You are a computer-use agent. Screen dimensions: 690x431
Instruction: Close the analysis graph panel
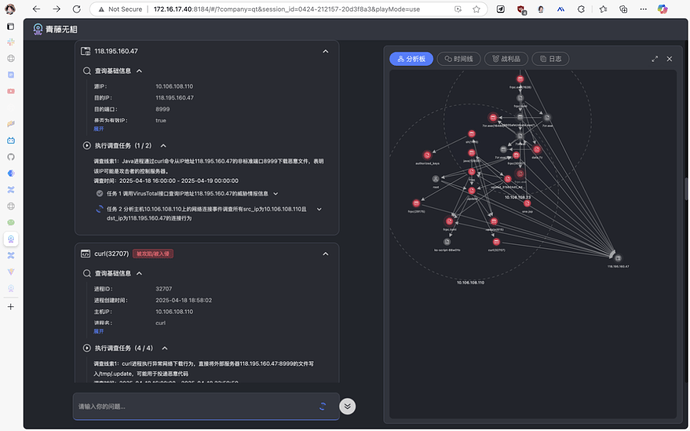click(669, 59)
